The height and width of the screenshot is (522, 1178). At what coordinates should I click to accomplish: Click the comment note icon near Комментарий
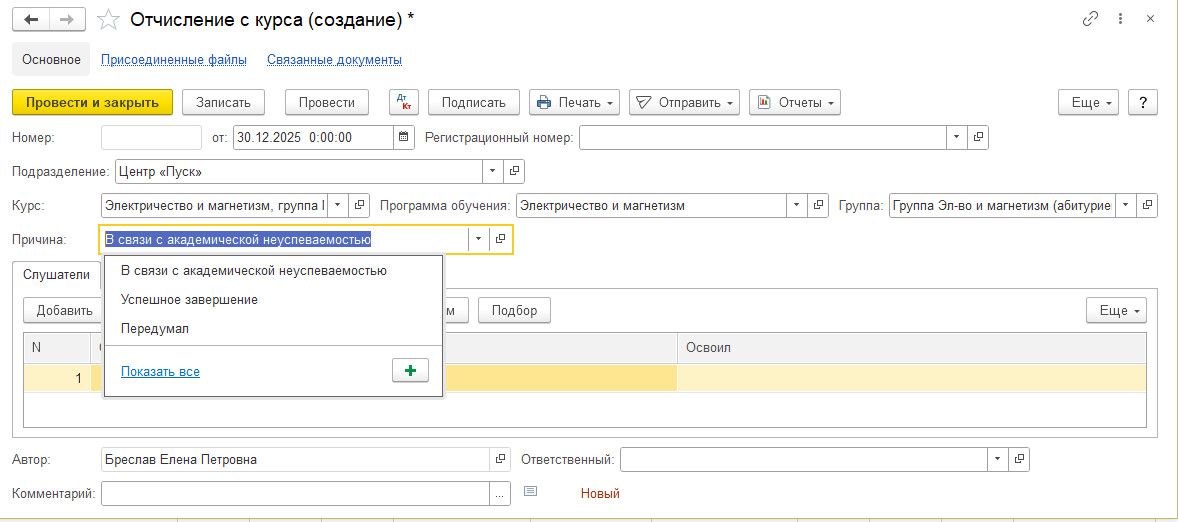tap(530, 492)
